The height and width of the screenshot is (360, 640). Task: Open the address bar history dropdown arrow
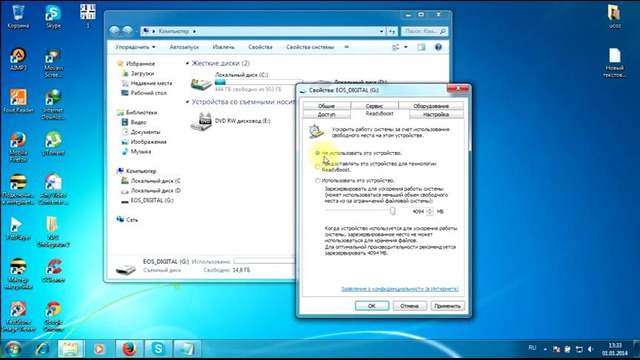[381, 31]
